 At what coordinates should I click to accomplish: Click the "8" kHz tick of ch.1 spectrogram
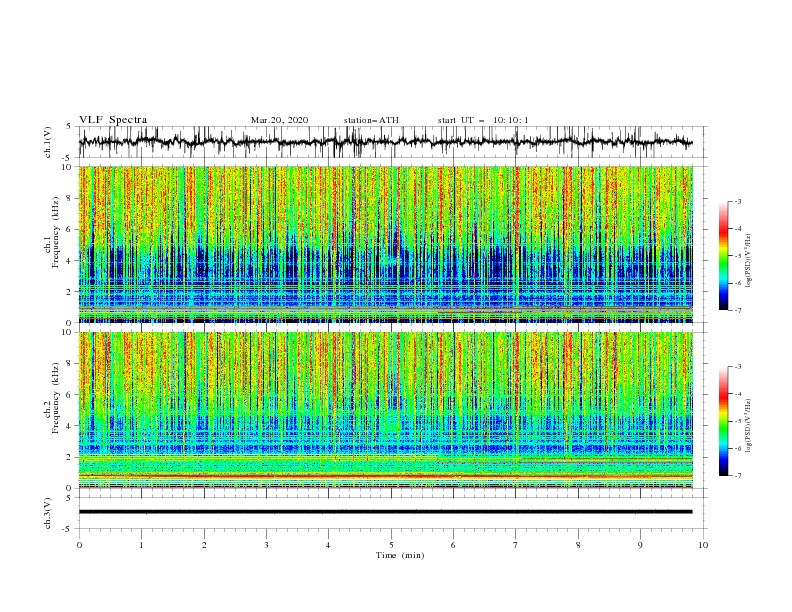click(70, 198)
